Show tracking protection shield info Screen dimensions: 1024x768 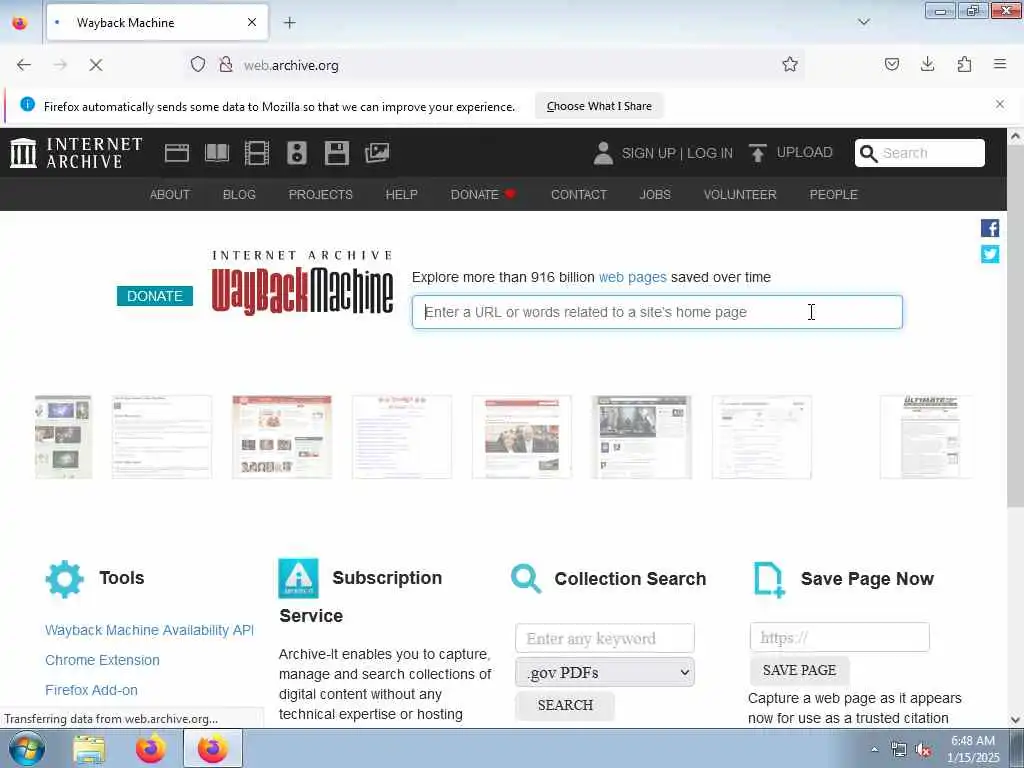pos(198,64)
